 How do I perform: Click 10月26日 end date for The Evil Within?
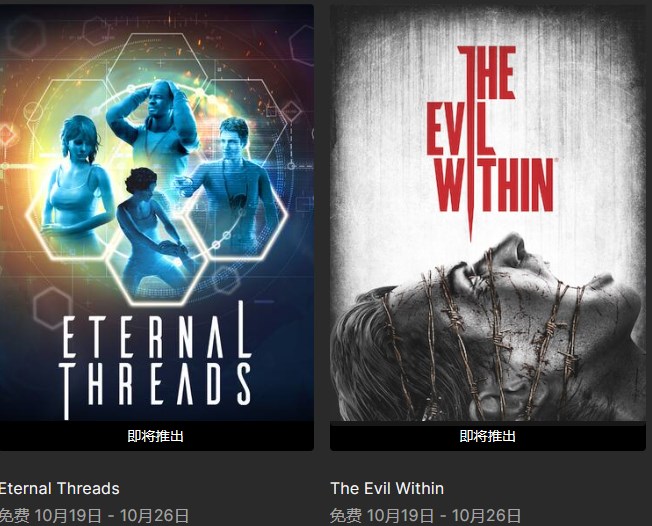click(x=486, y=516)
